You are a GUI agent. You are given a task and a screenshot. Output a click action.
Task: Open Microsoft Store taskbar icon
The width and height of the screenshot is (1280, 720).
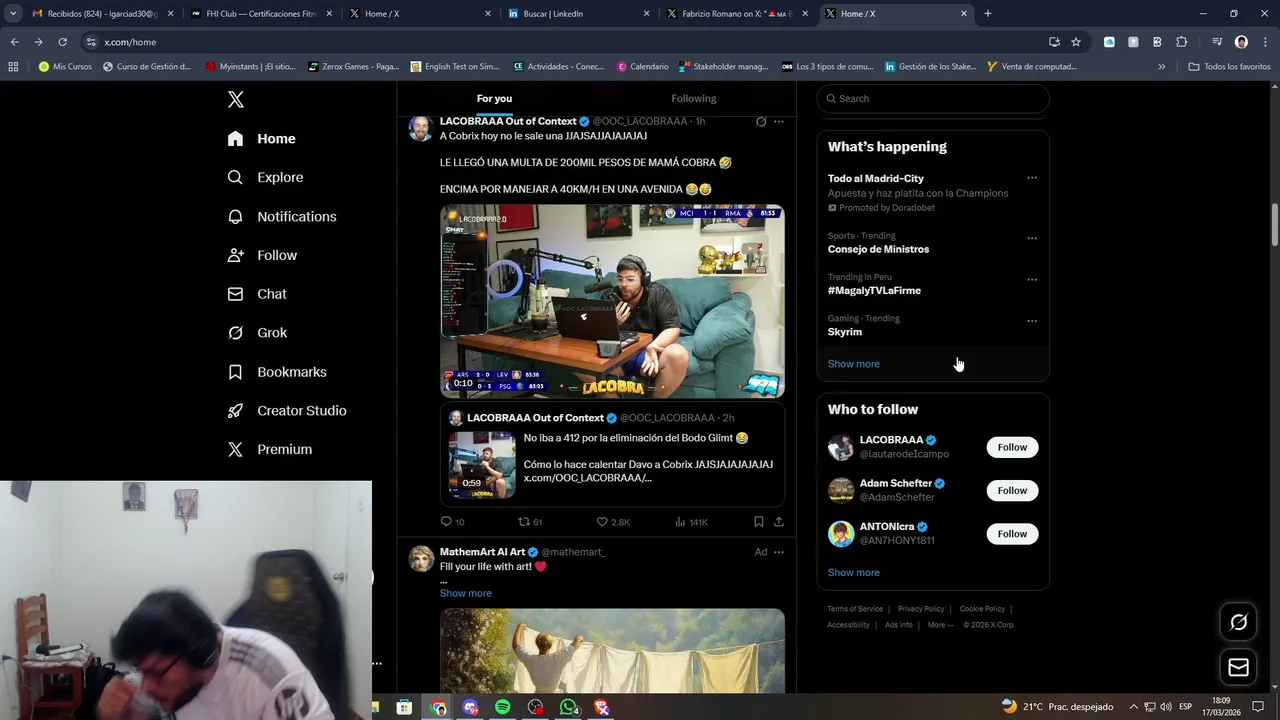[404, 707]
